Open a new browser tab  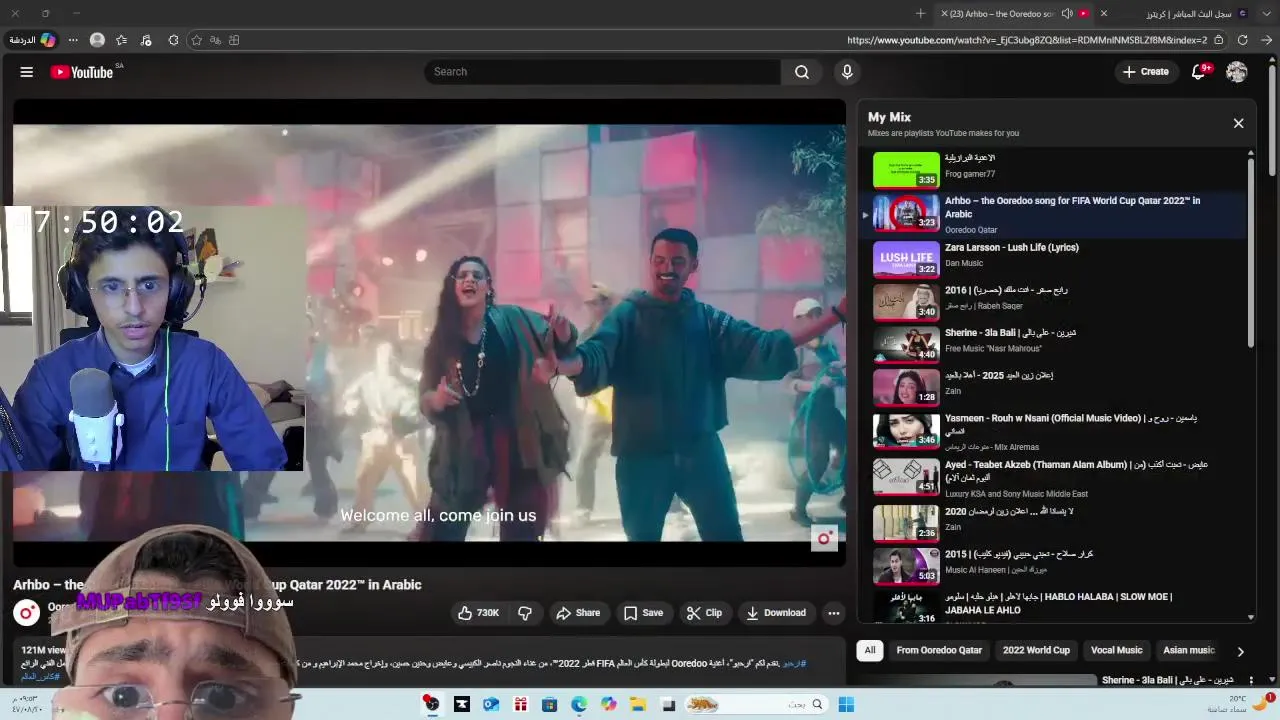920,13
